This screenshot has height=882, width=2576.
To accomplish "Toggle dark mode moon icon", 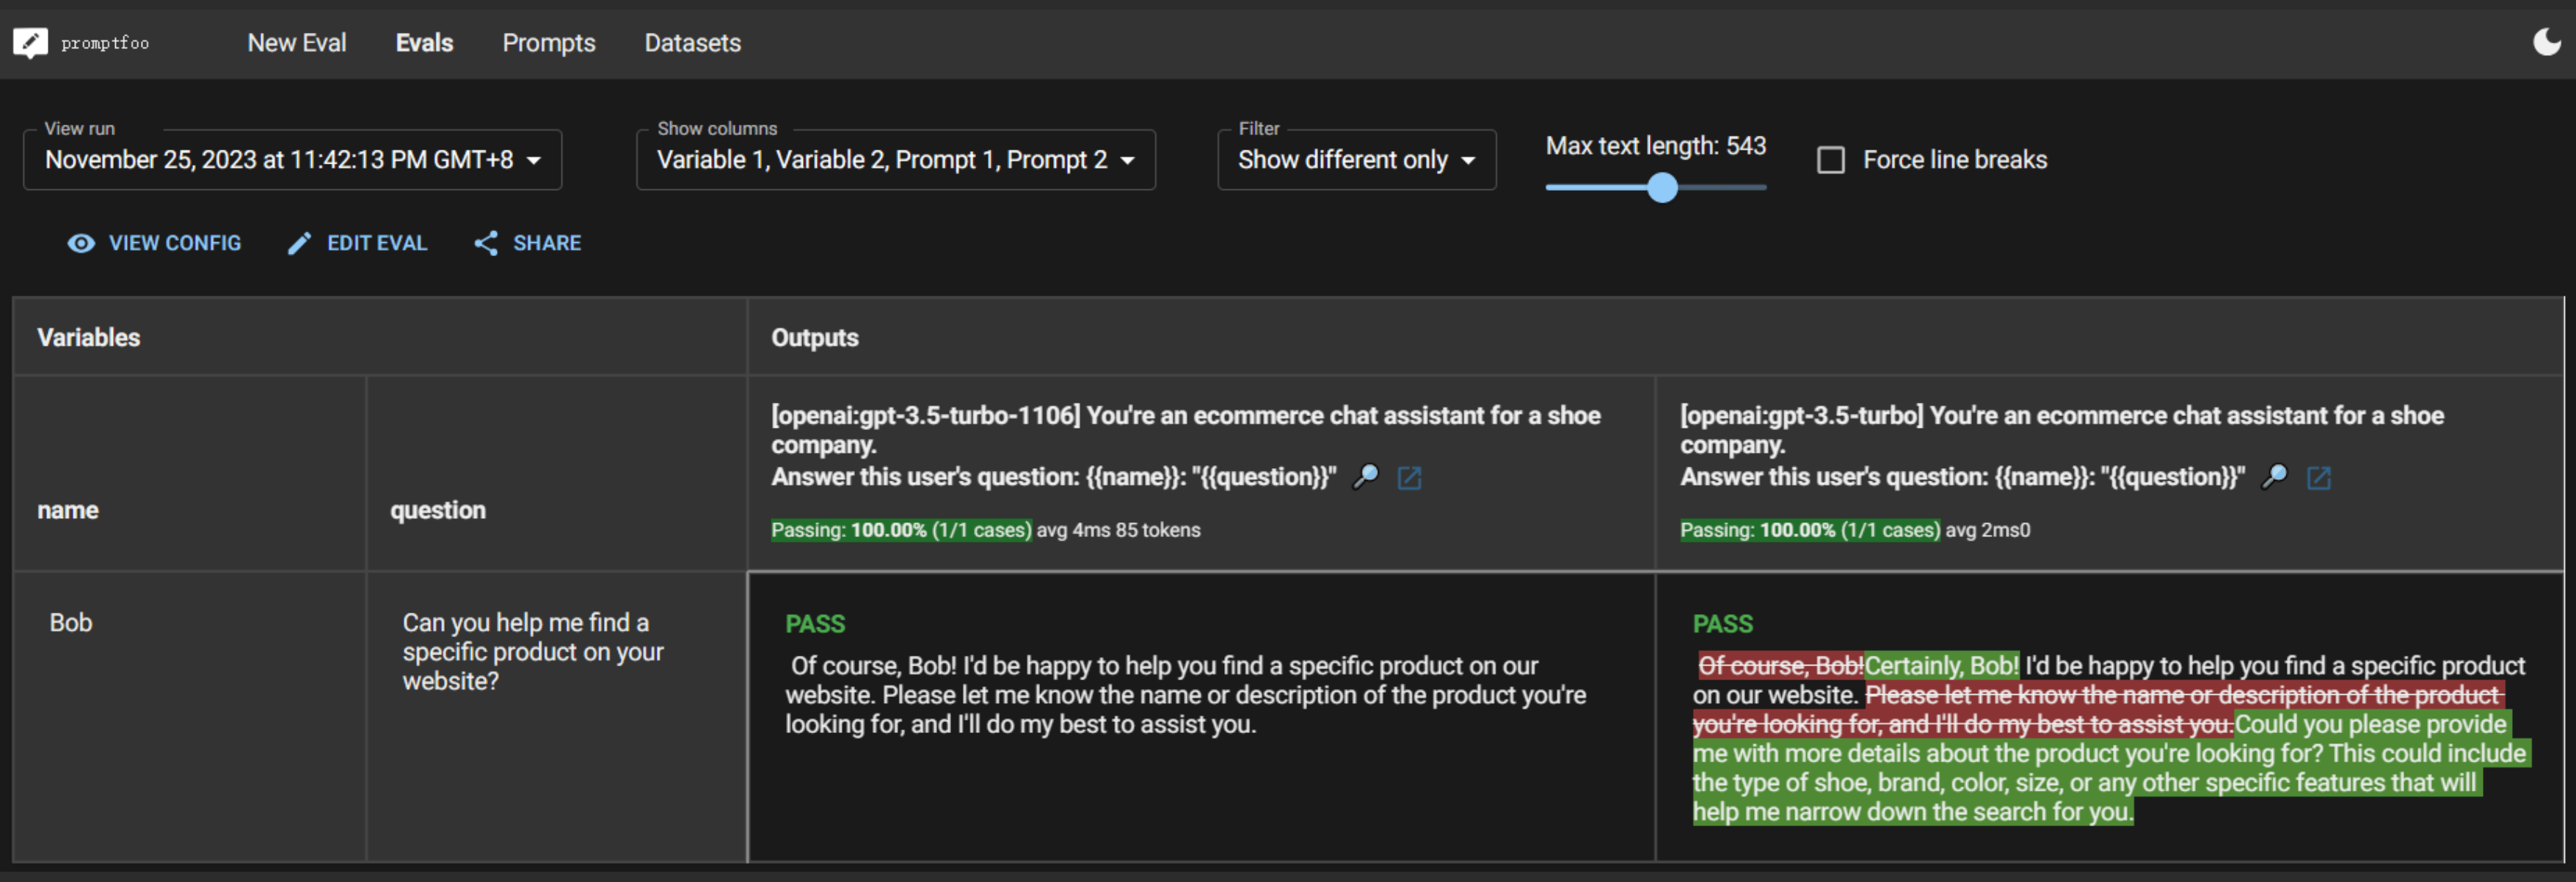I will tap(2546, 42).
